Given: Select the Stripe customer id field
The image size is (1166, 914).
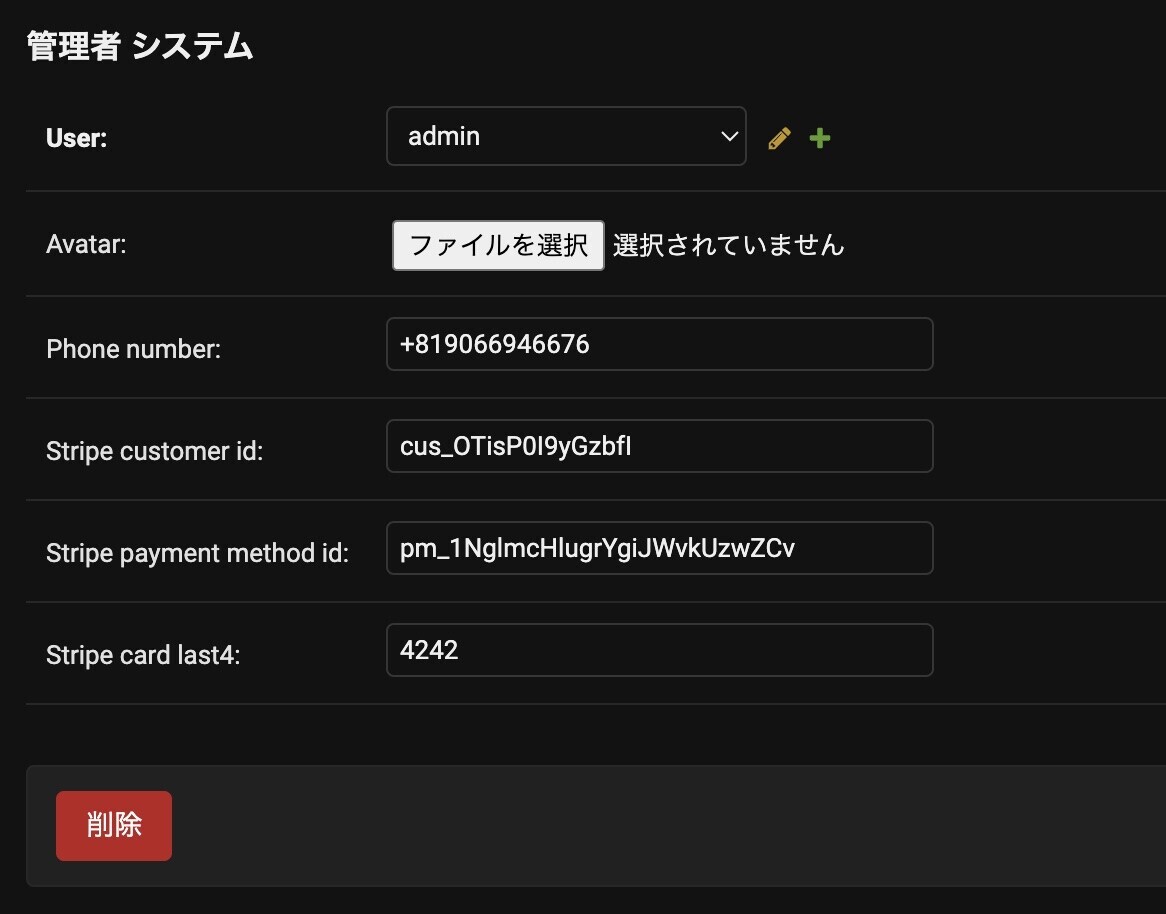Looking at the screenshot, I should 660,446.
